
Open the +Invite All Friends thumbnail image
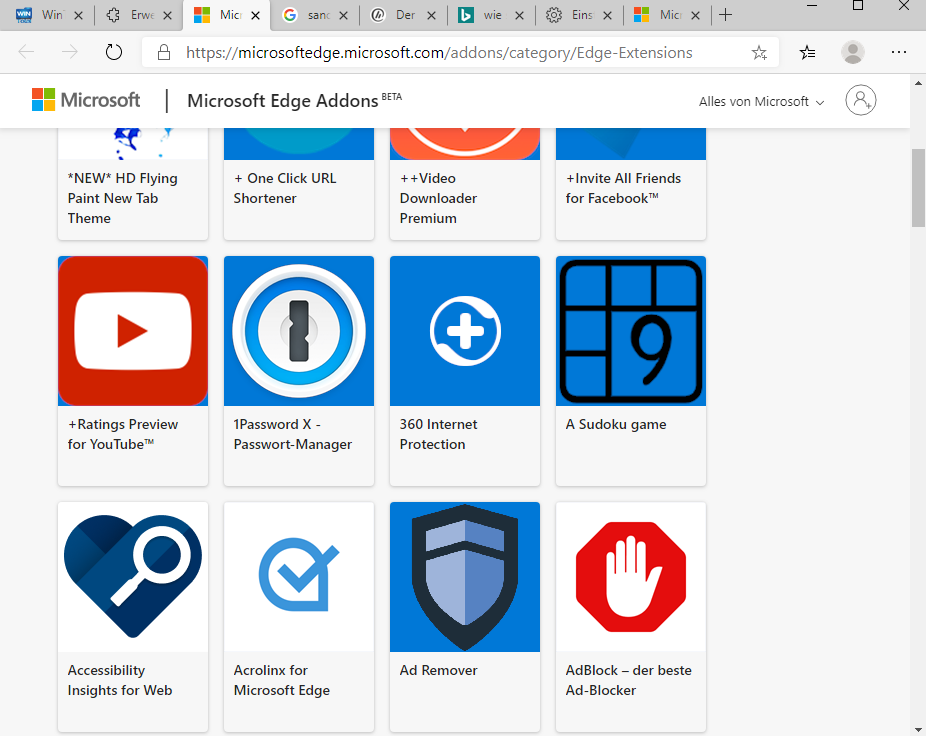click(x=631, y=144)
